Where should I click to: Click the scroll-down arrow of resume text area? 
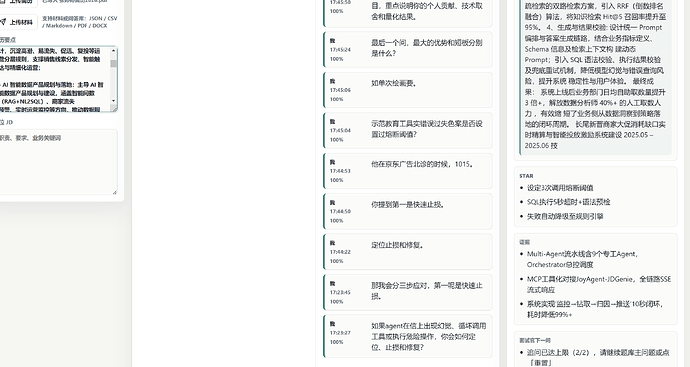pyautogui.click(x=114, y=101)
